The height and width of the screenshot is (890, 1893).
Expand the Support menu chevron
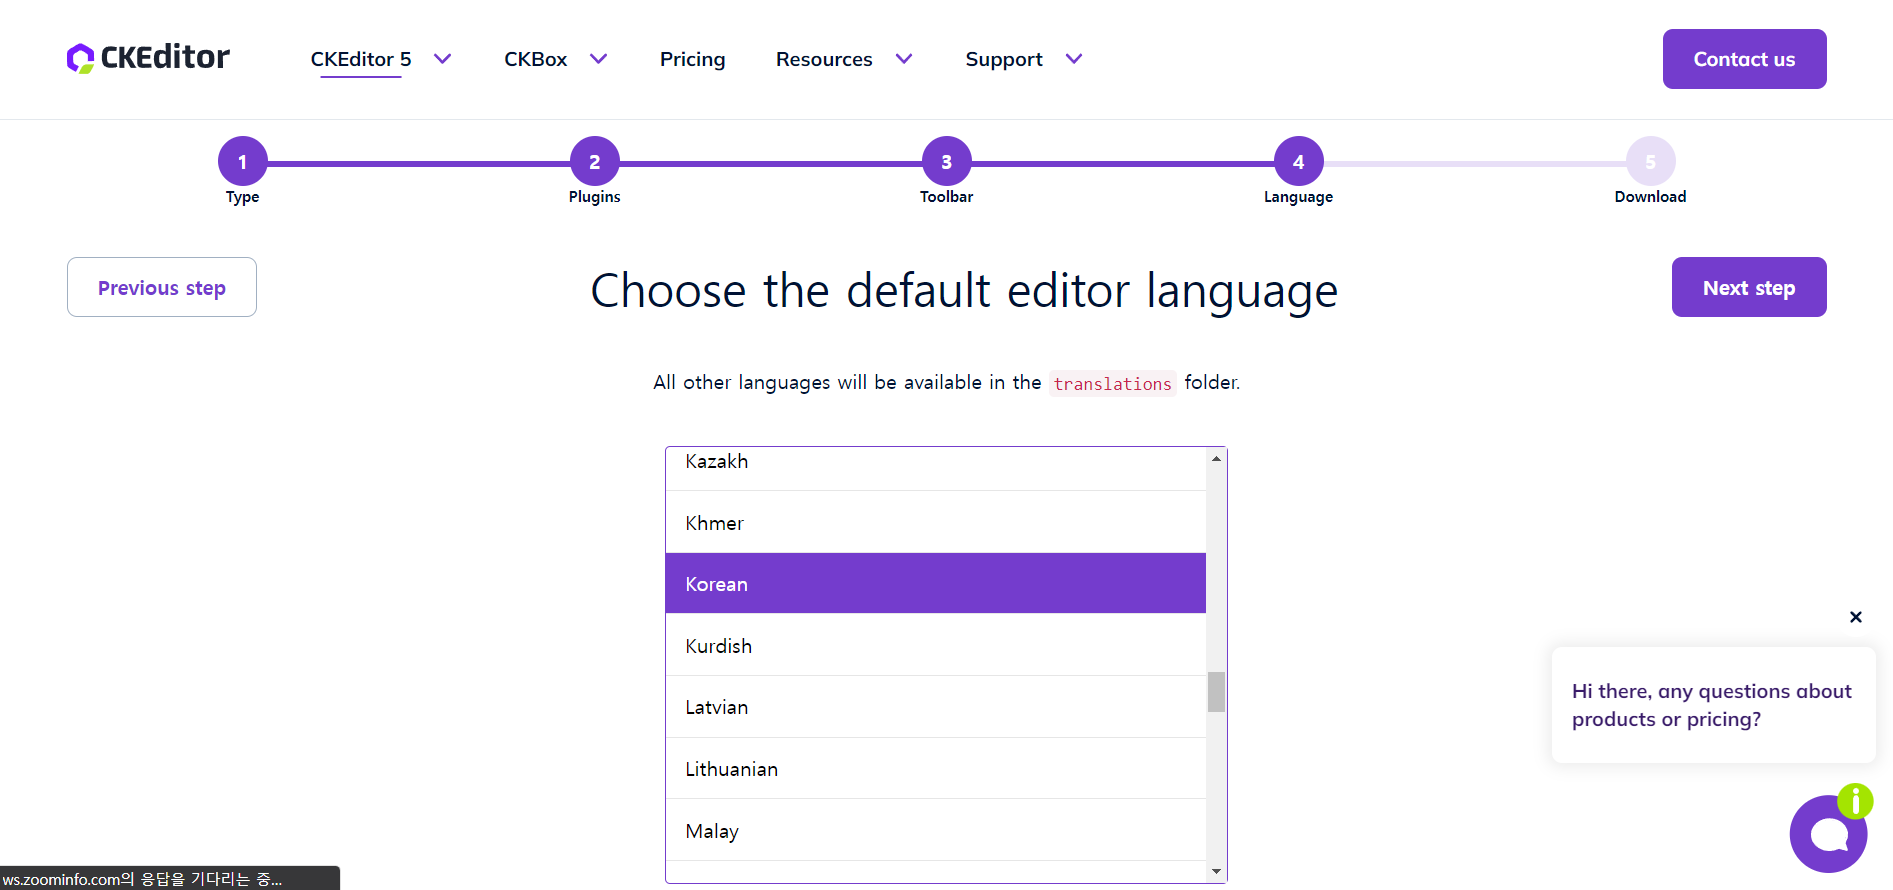[1074, 59]
